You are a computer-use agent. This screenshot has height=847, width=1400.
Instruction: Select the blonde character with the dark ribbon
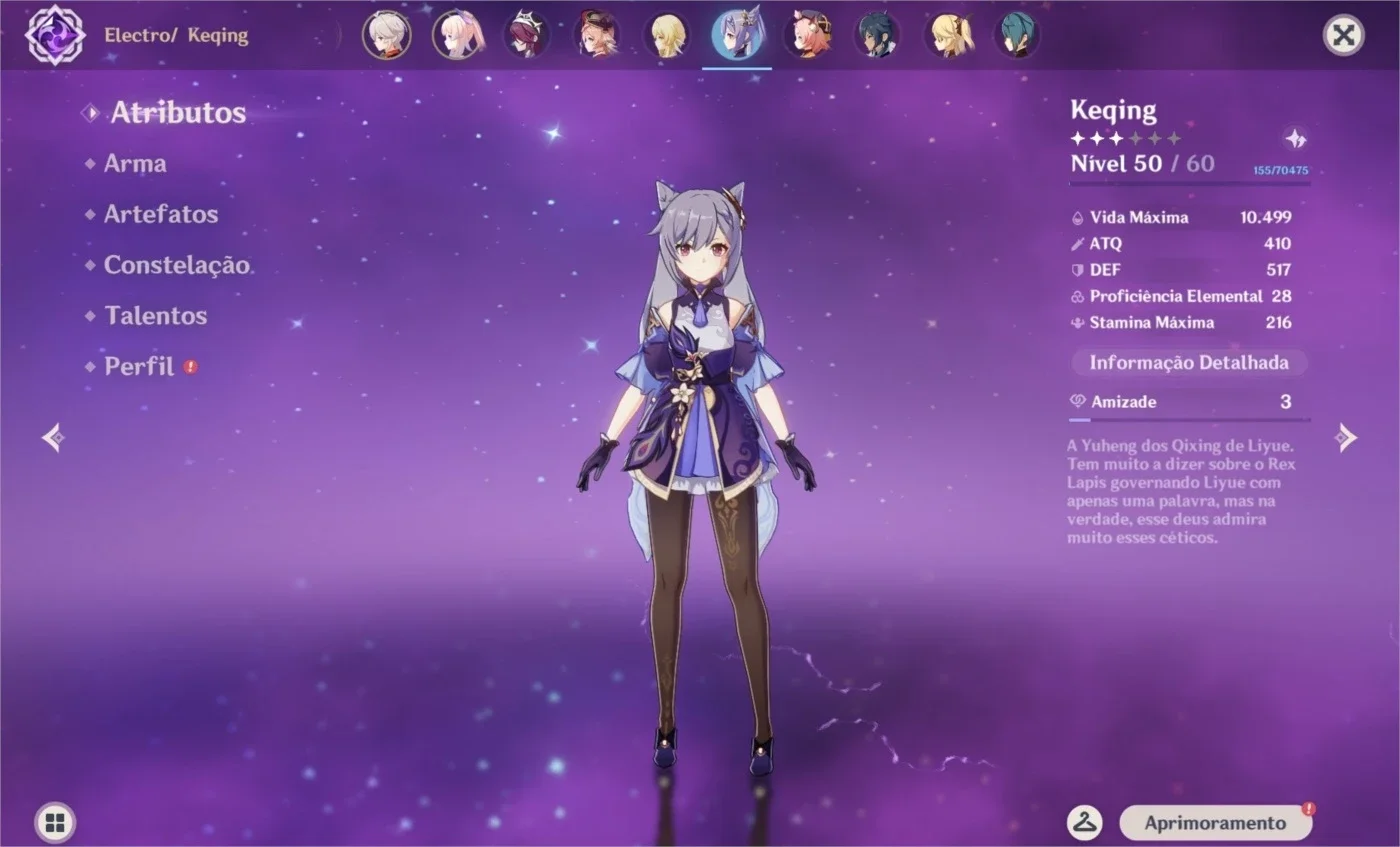point(947,35)
